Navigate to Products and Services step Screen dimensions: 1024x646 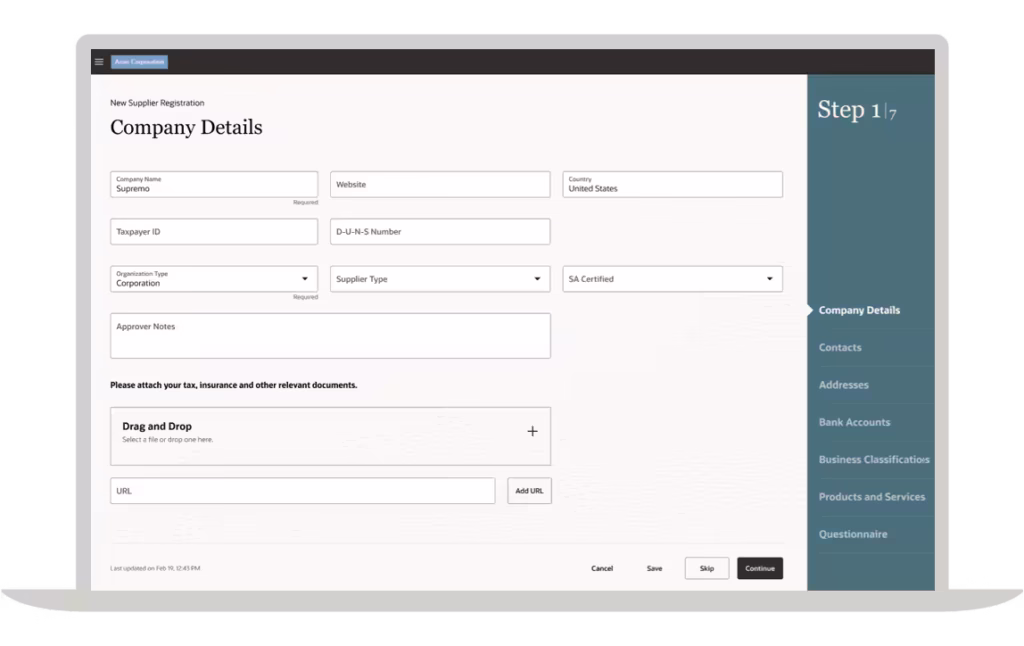click(x=871, y=497)
